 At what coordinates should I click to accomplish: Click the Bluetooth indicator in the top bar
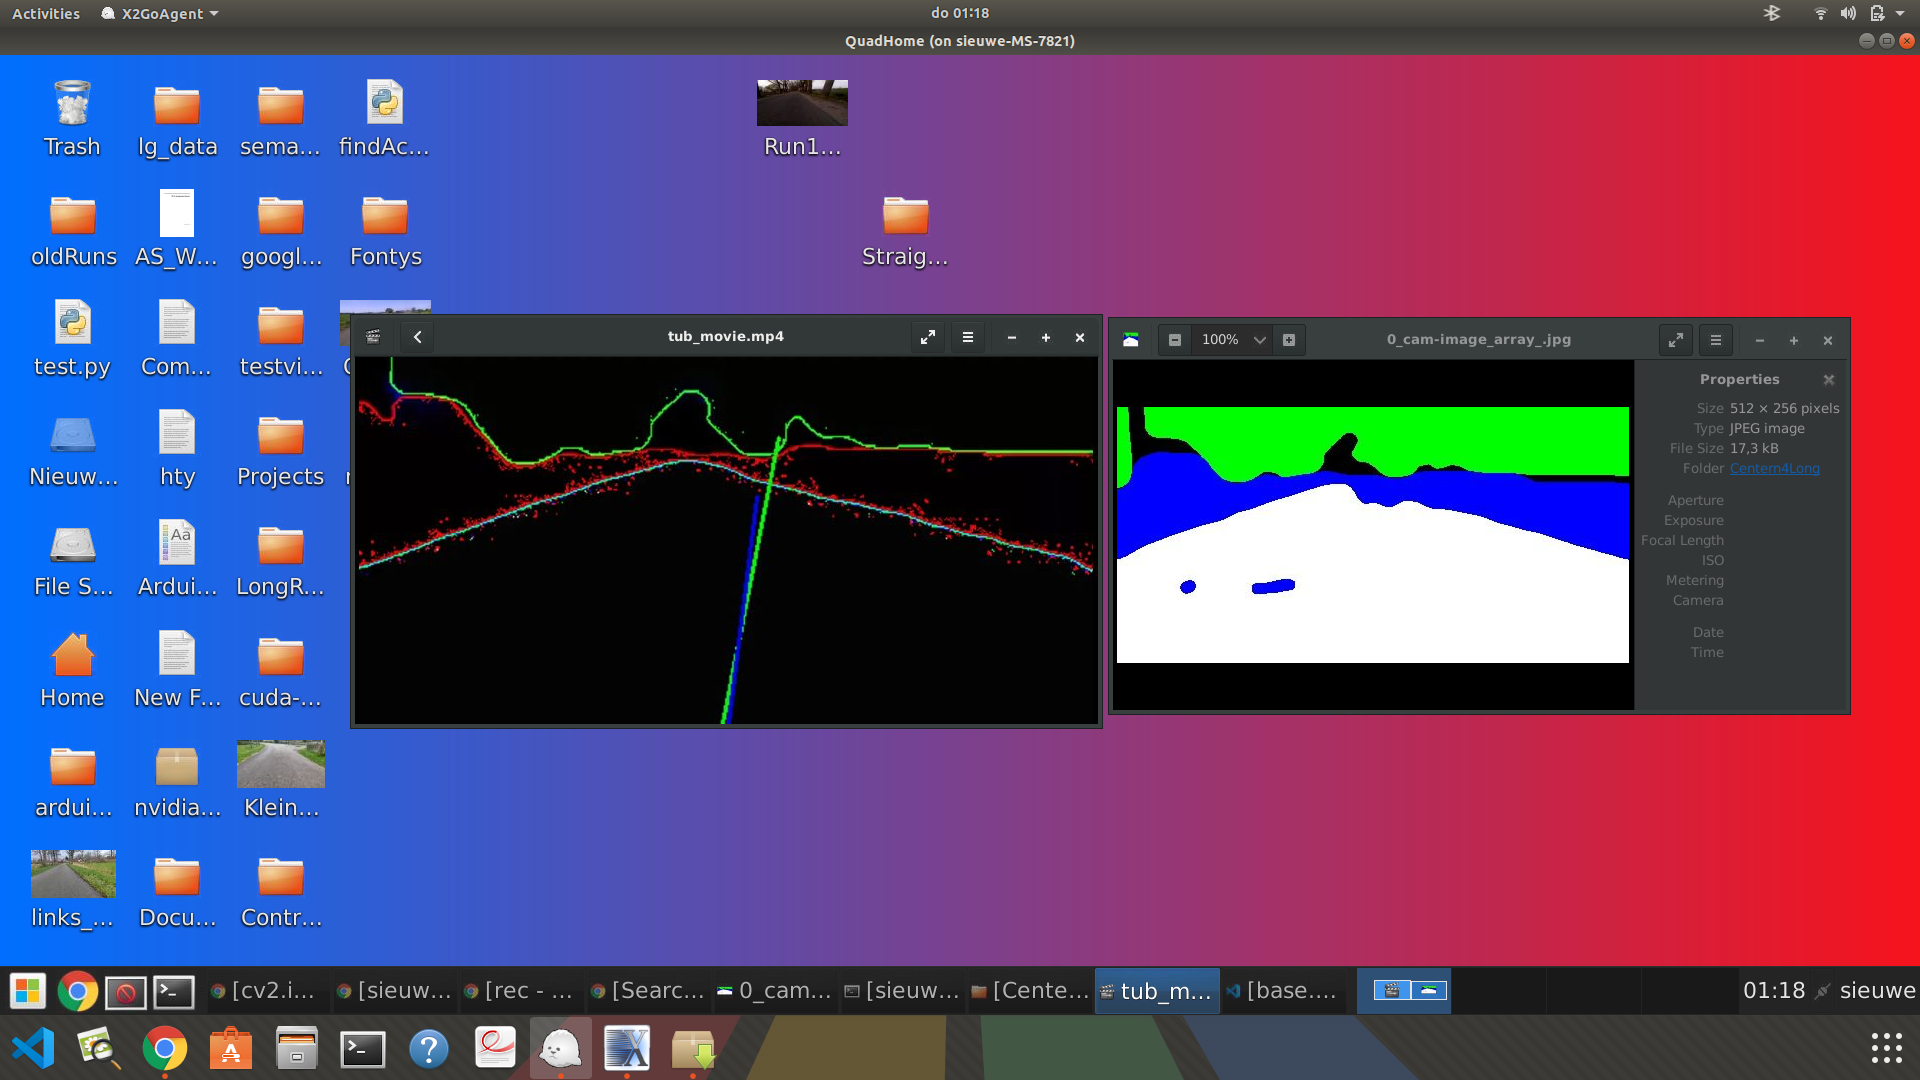(1773, 13)
